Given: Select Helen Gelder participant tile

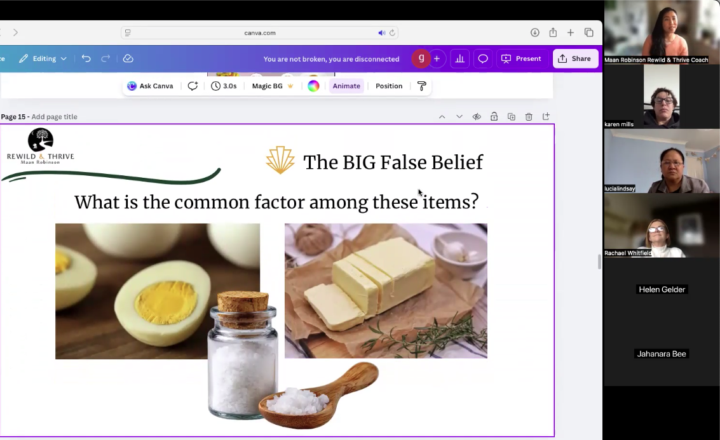Looking at the screenshot, I should [662, 289].
